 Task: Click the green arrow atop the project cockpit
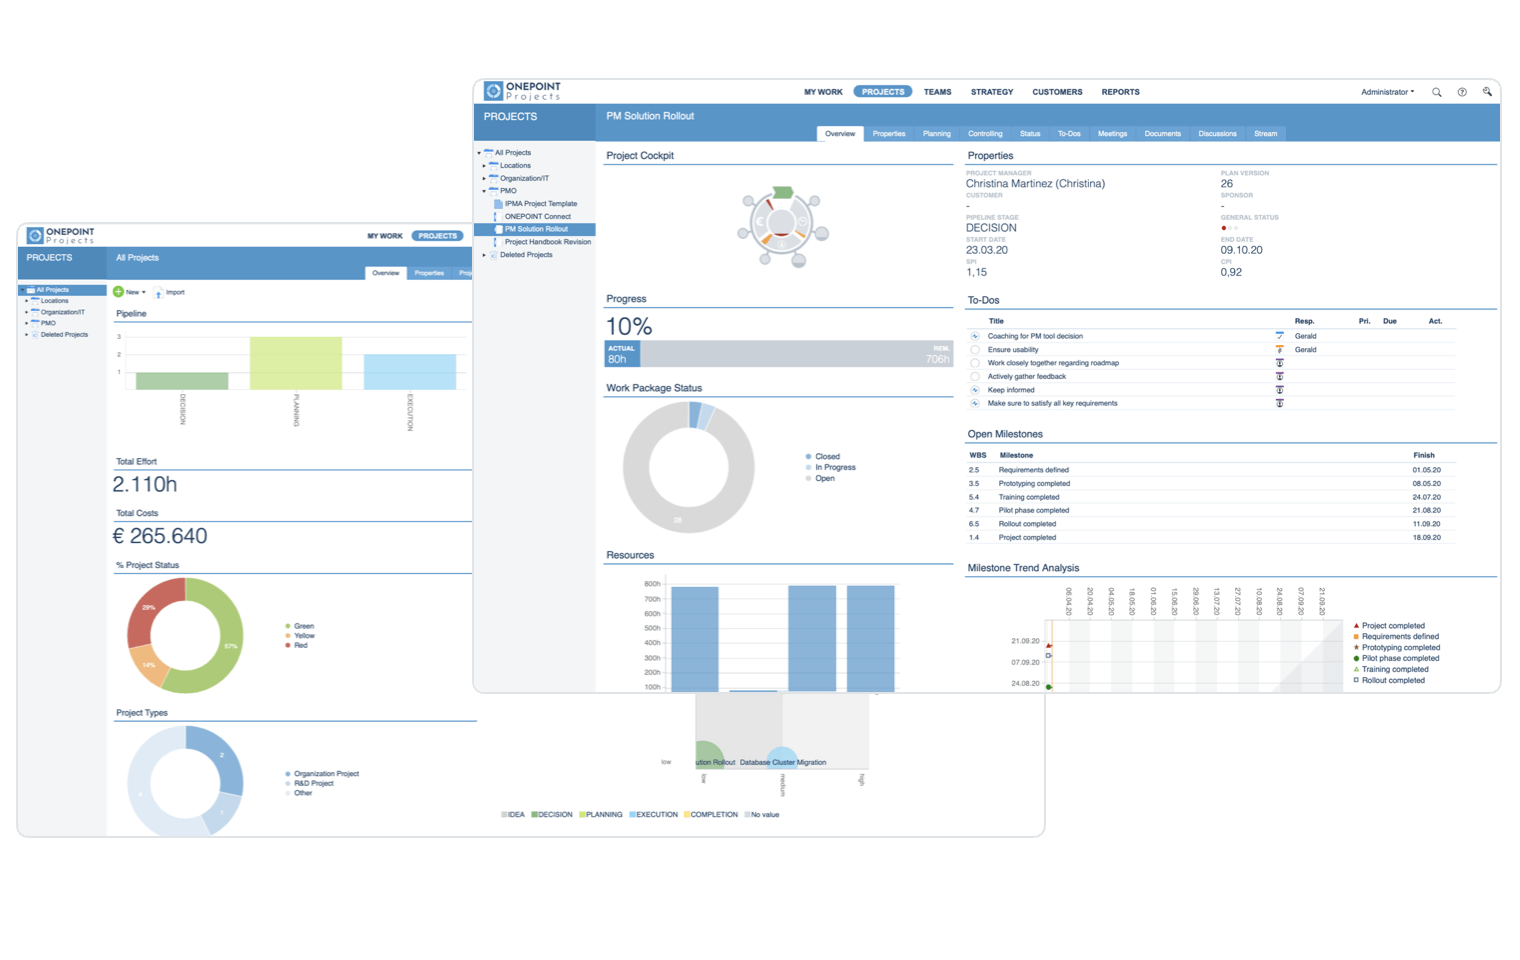coord(783,192)
